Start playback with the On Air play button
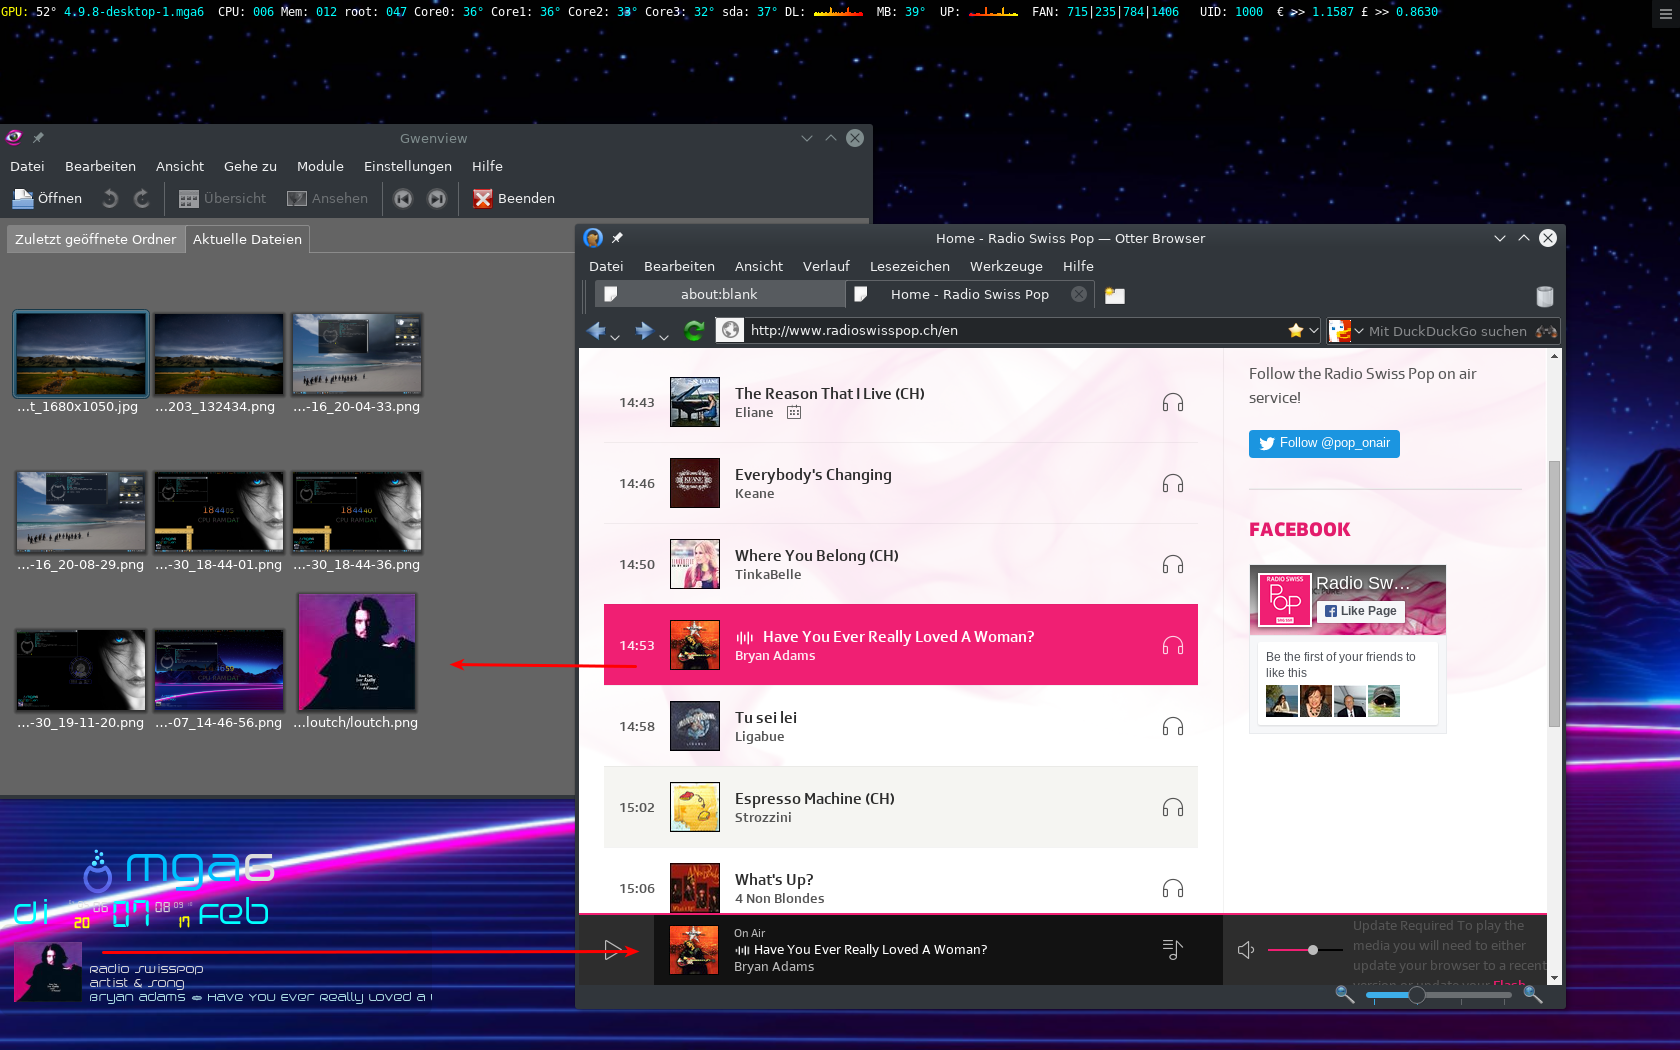Screen dimensions: 1680x1050 614,950
